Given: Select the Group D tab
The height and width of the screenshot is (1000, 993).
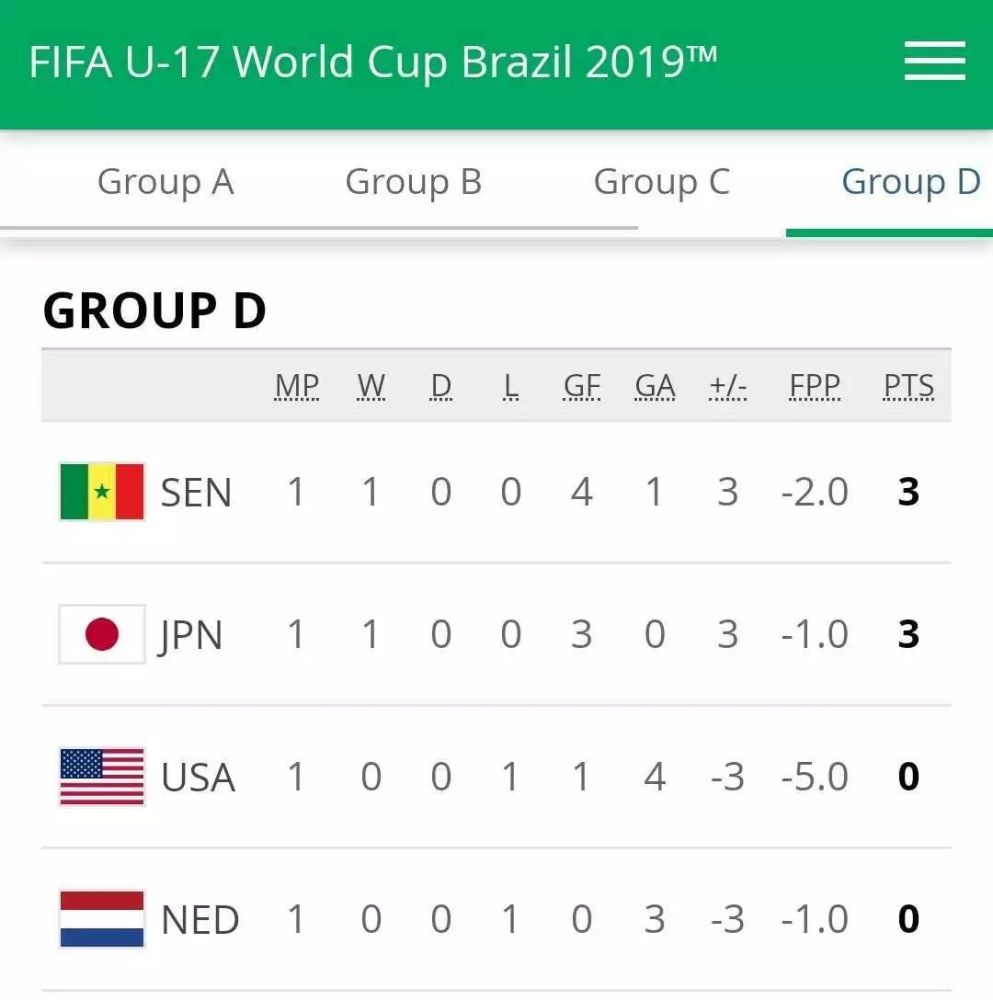Looking at the screenshot, I should pyautogui.click(x=911, y=182).
